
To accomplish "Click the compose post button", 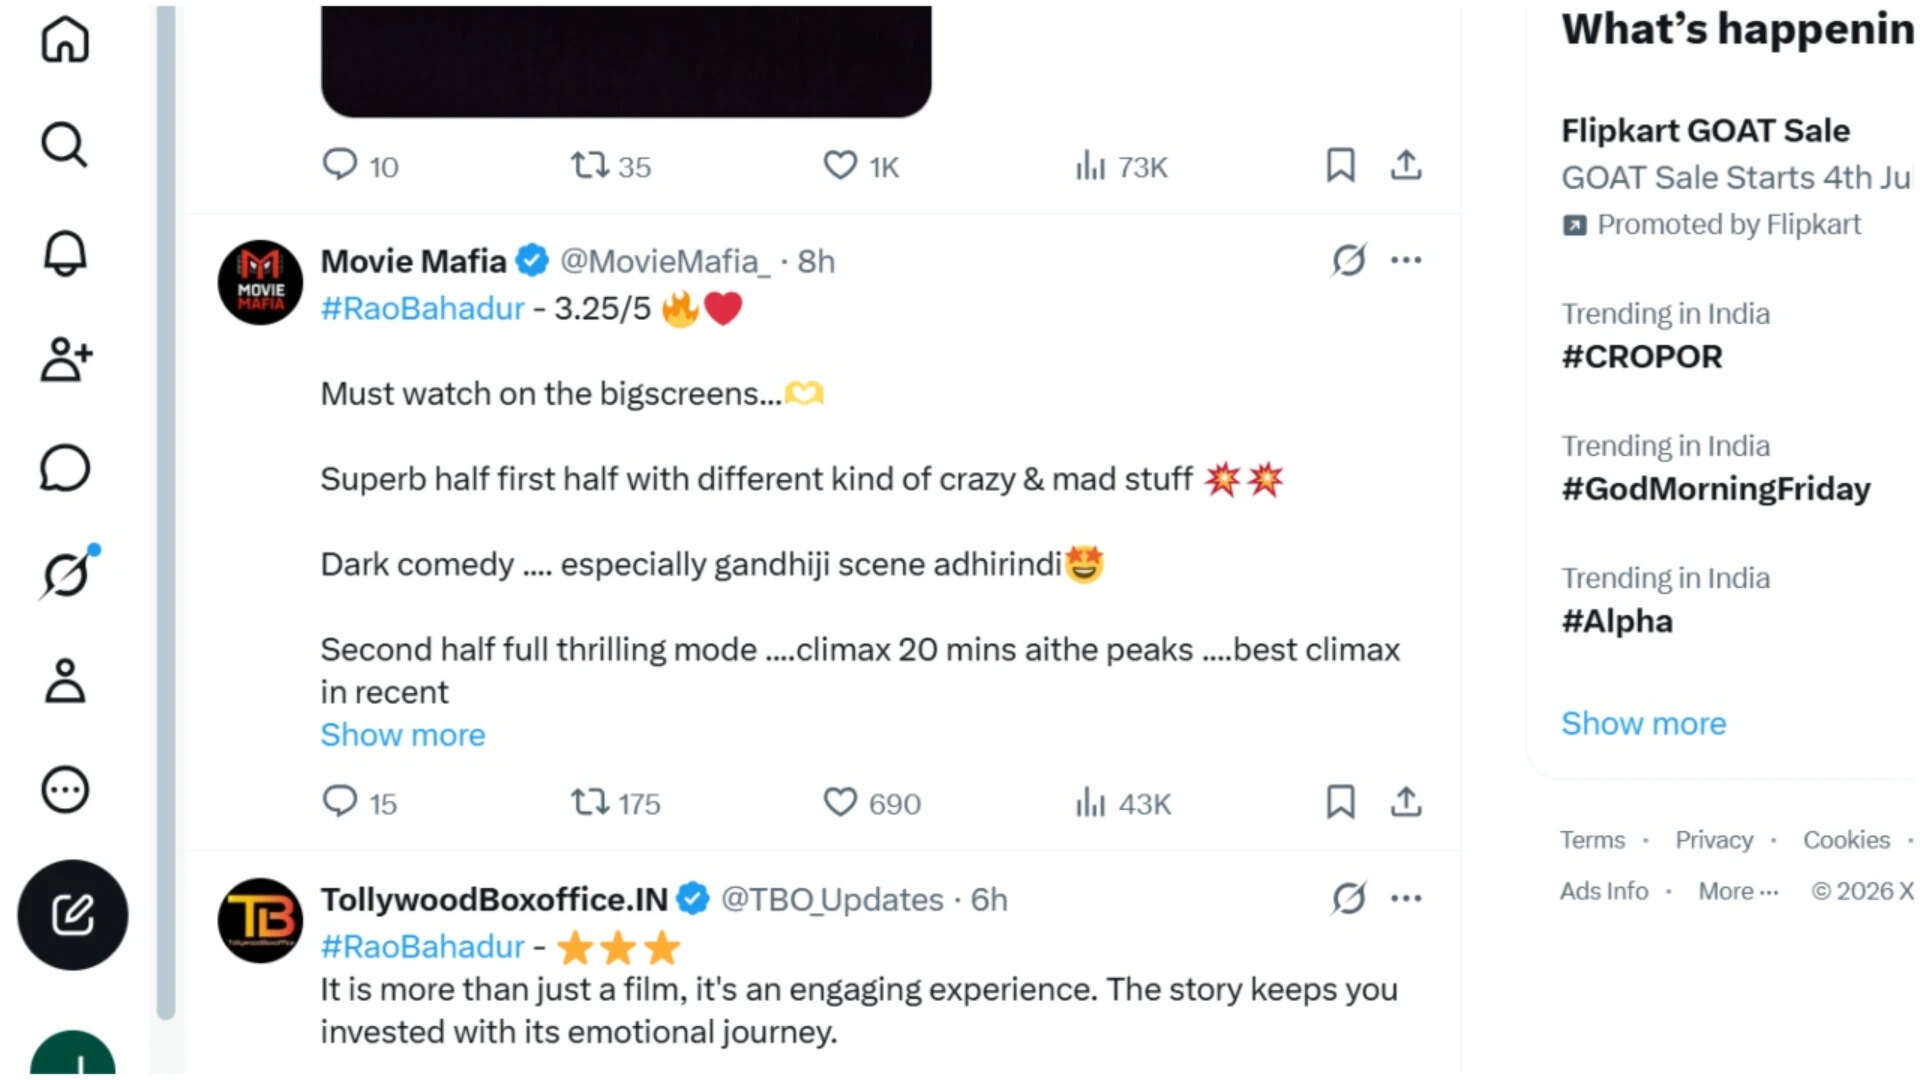I will point(73,915).
